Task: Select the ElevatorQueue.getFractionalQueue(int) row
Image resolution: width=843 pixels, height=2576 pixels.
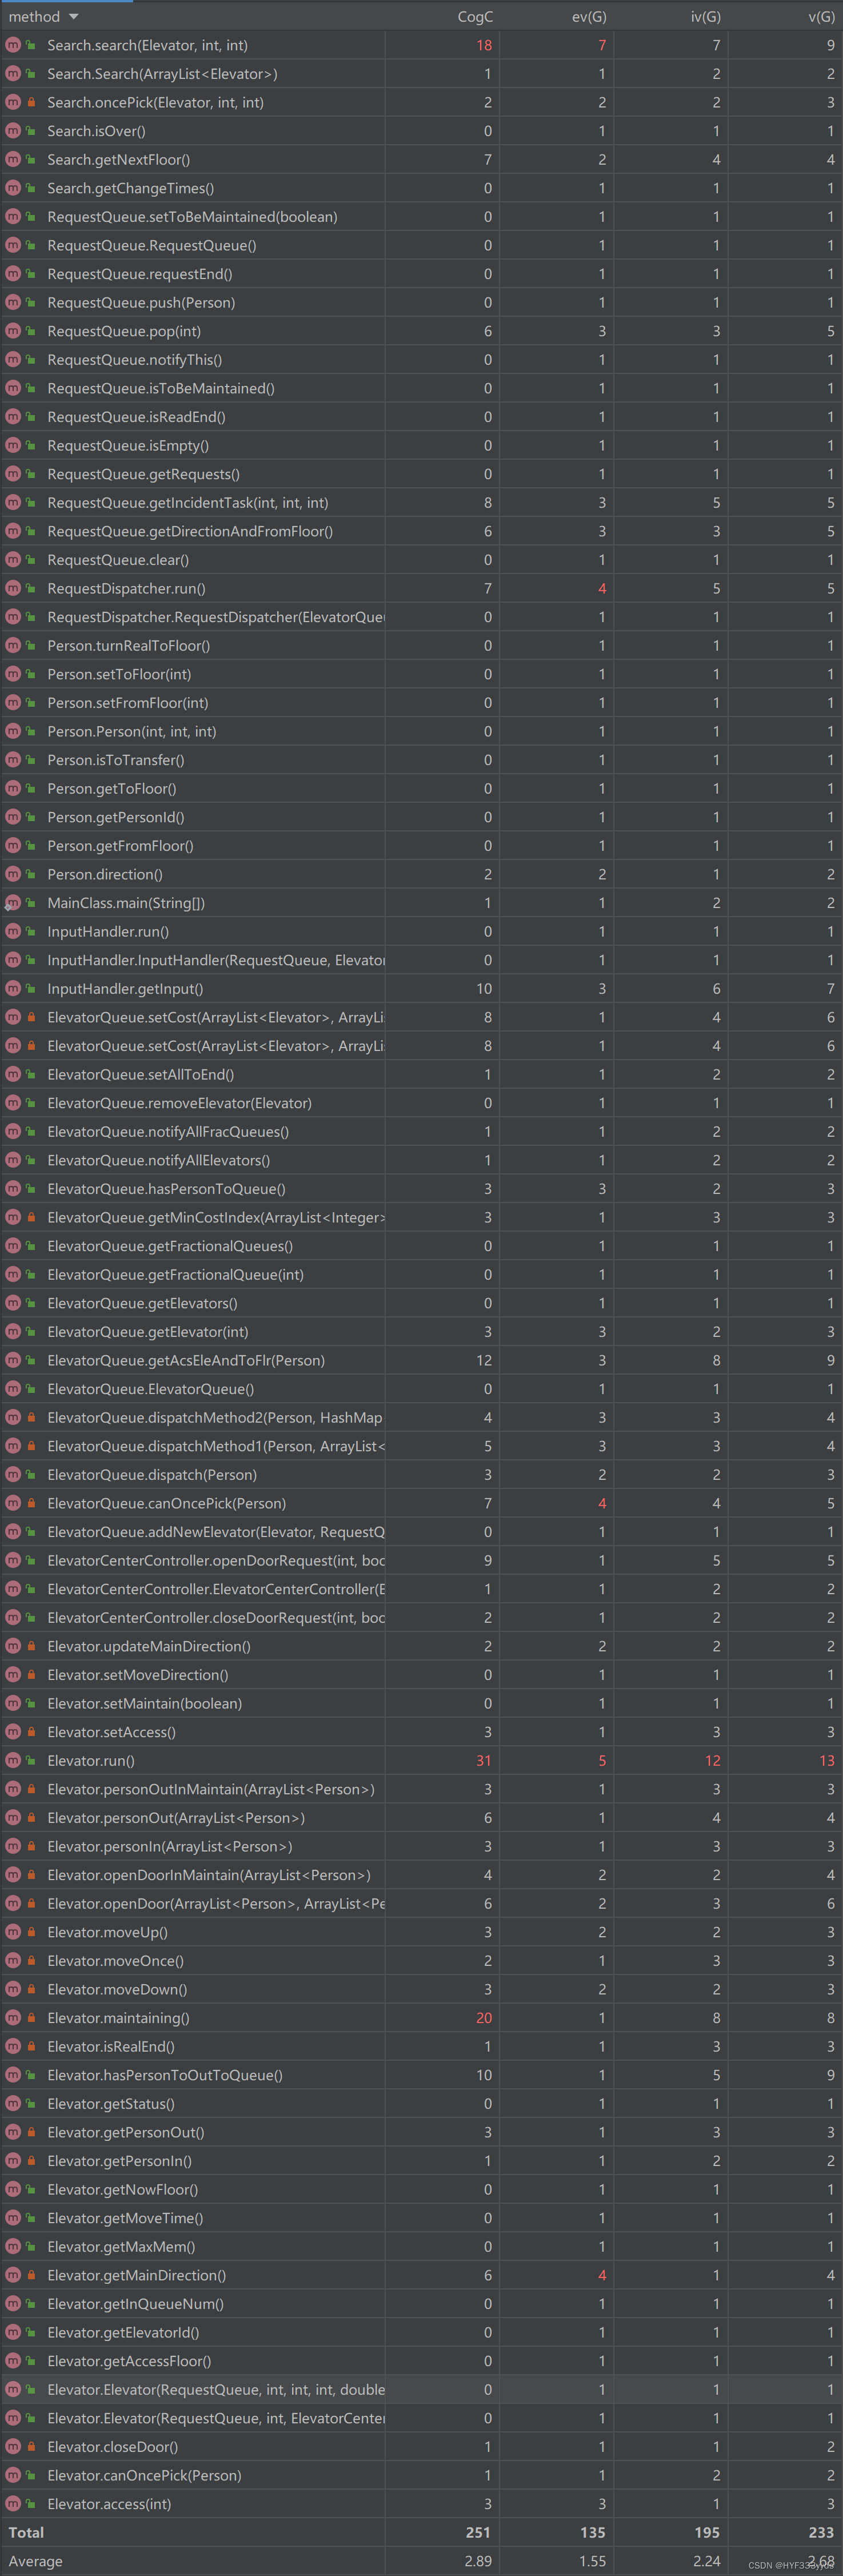Action: coord(421,1274)
